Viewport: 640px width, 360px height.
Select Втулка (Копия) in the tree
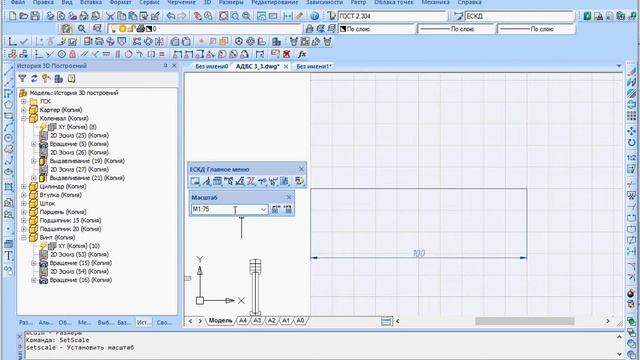coord(60,195)
